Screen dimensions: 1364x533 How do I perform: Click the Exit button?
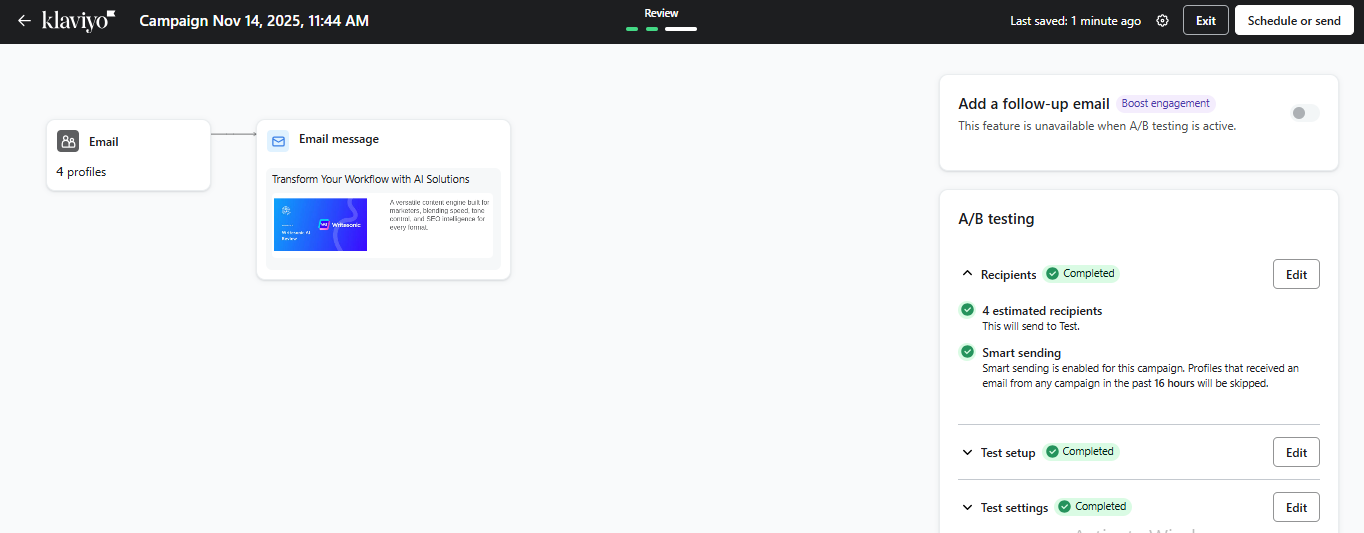click(x=1206, y=21)
